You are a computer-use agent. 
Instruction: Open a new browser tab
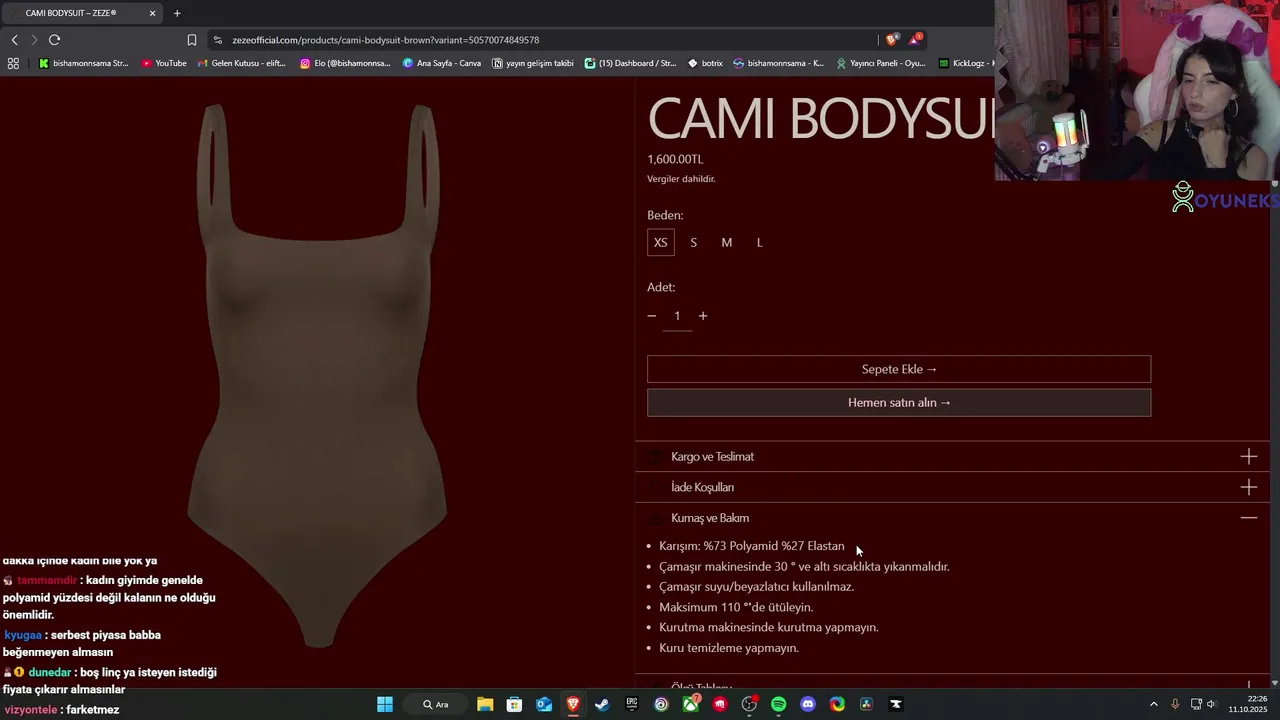pyautogui.click(x=177, y=13)
